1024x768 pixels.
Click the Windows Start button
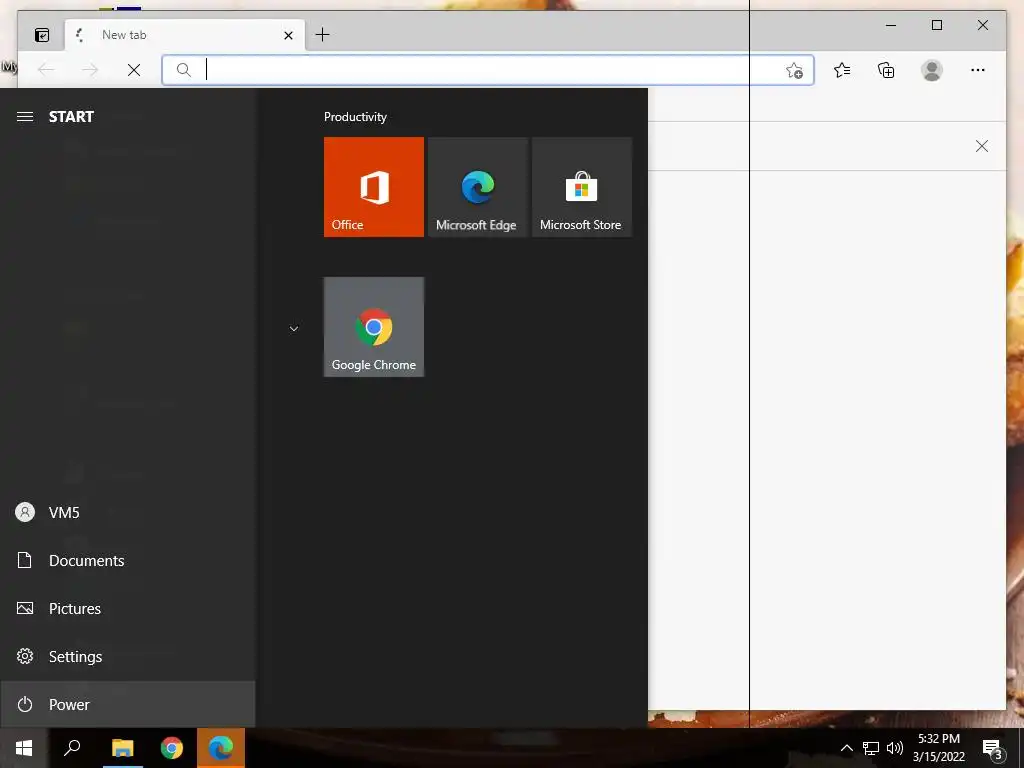(24, 748)
